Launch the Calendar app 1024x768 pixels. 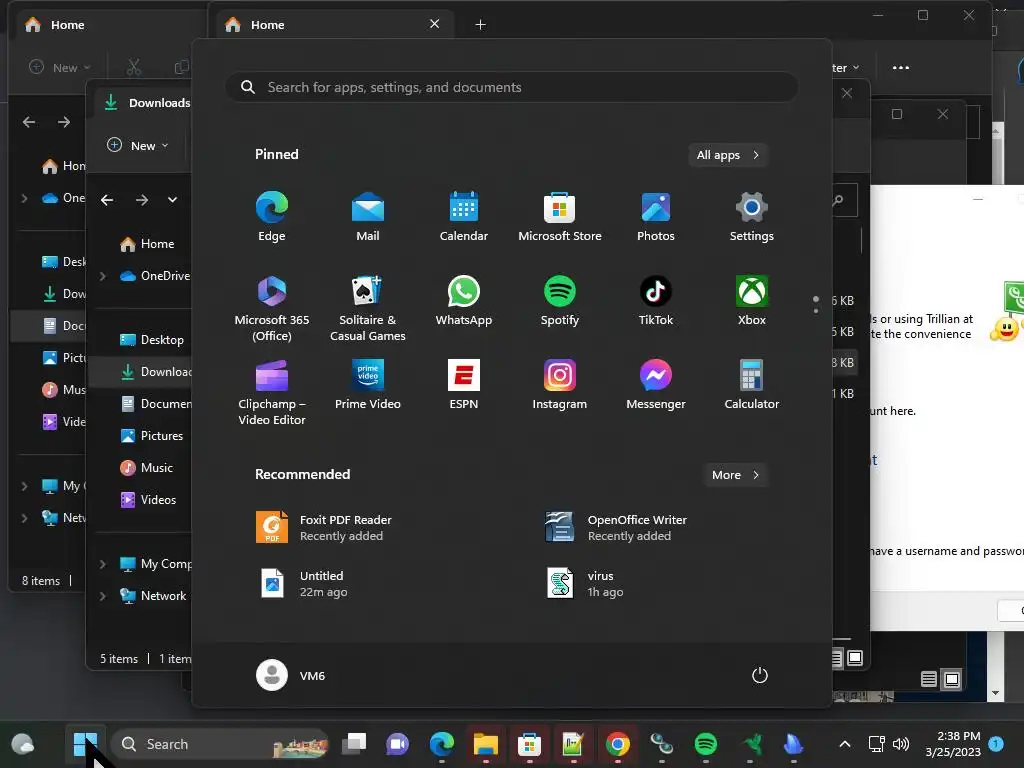point(464,217)
